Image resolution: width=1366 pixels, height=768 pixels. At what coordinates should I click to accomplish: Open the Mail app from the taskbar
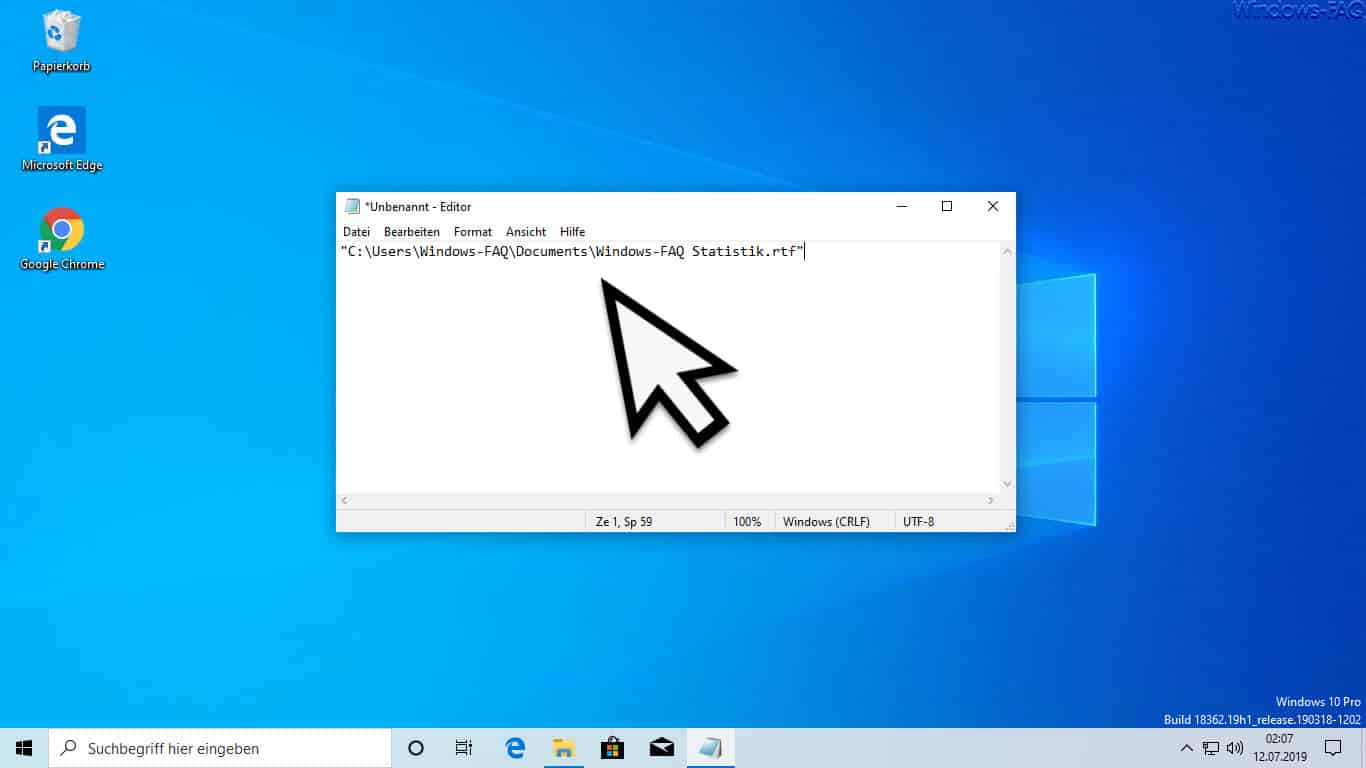click(661, 748)
